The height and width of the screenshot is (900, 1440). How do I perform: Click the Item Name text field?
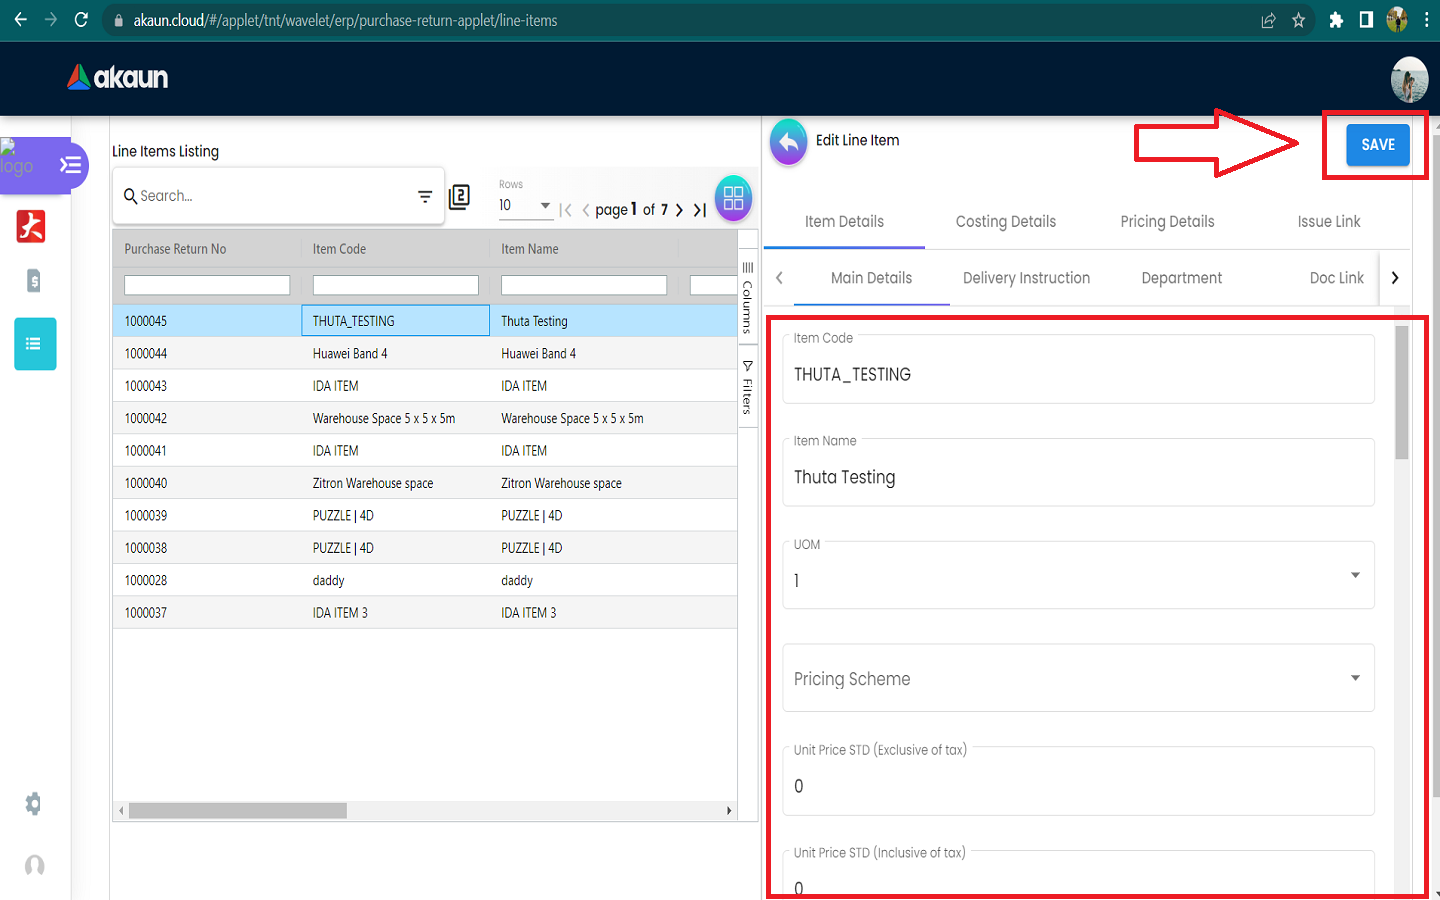point(1078,478)
